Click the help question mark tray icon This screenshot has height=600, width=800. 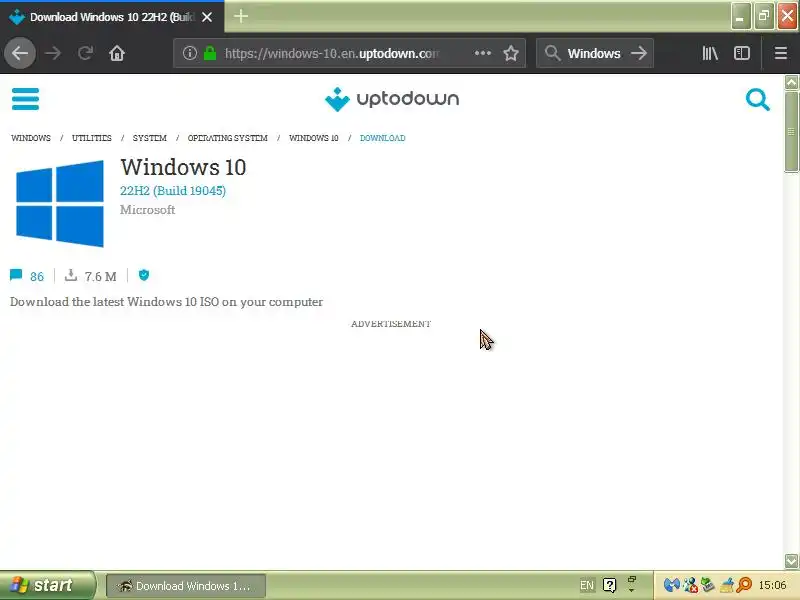pyautogui.click(x=609, y=585)
